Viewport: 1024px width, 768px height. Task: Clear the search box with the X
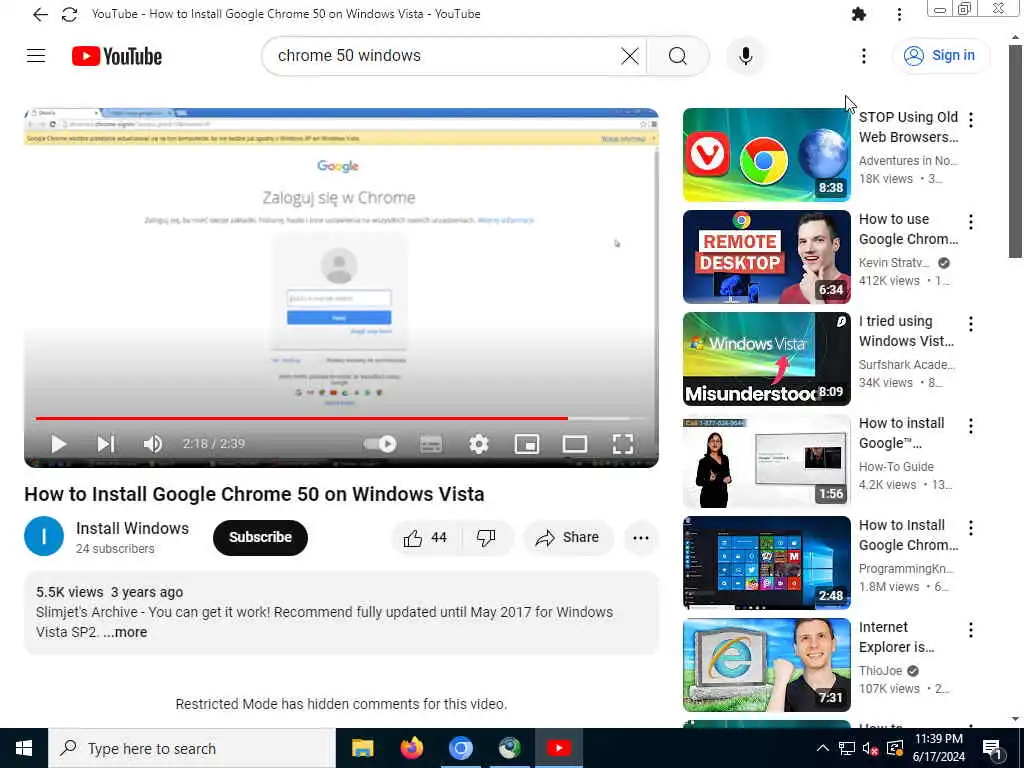click(630, 56)
